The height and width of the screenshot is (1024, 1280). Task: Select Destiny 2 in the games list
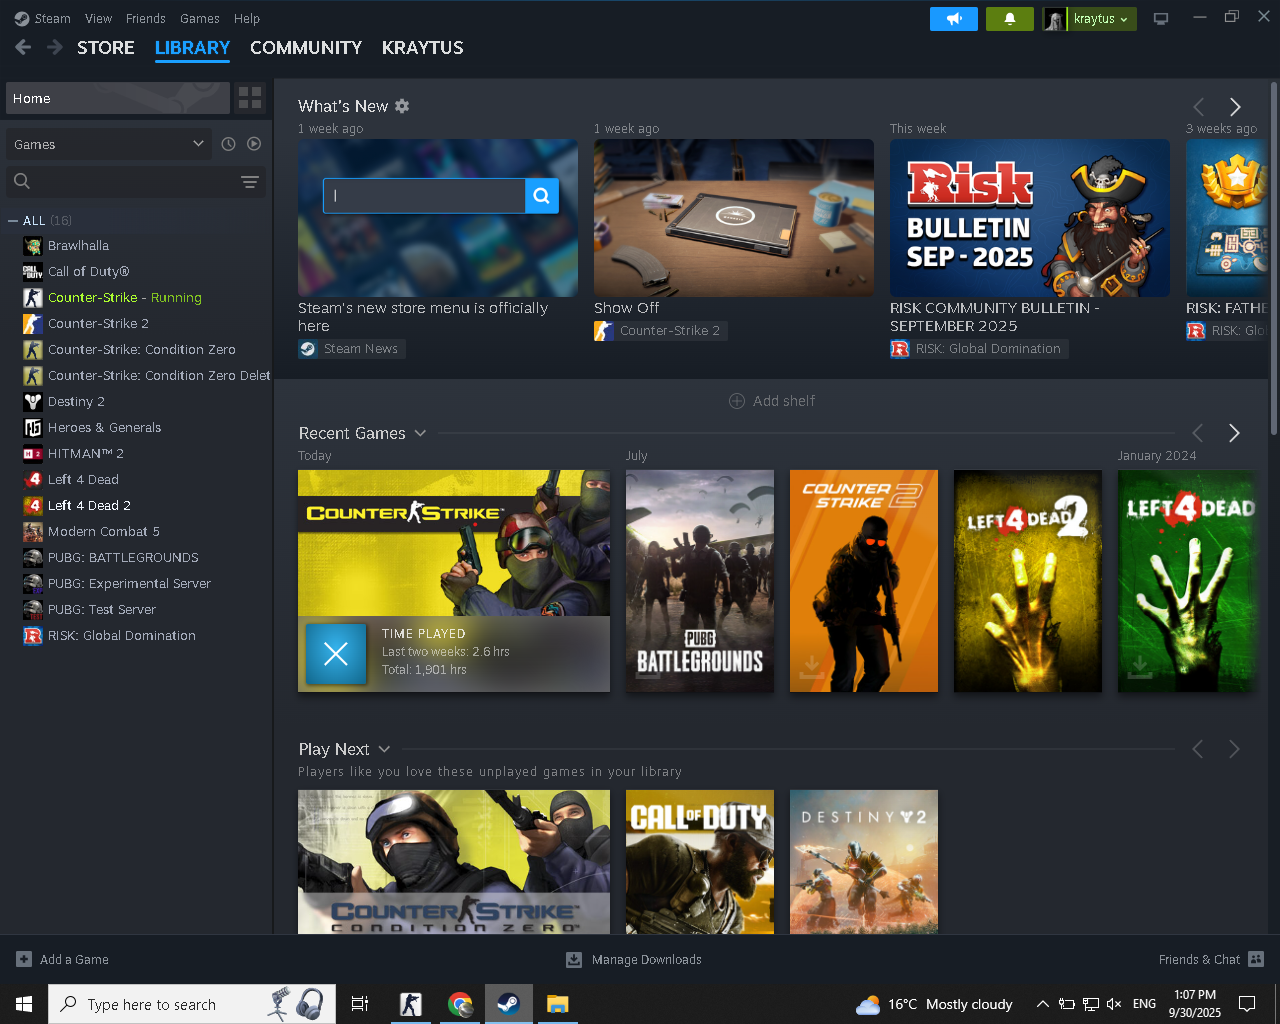point(76,401)
